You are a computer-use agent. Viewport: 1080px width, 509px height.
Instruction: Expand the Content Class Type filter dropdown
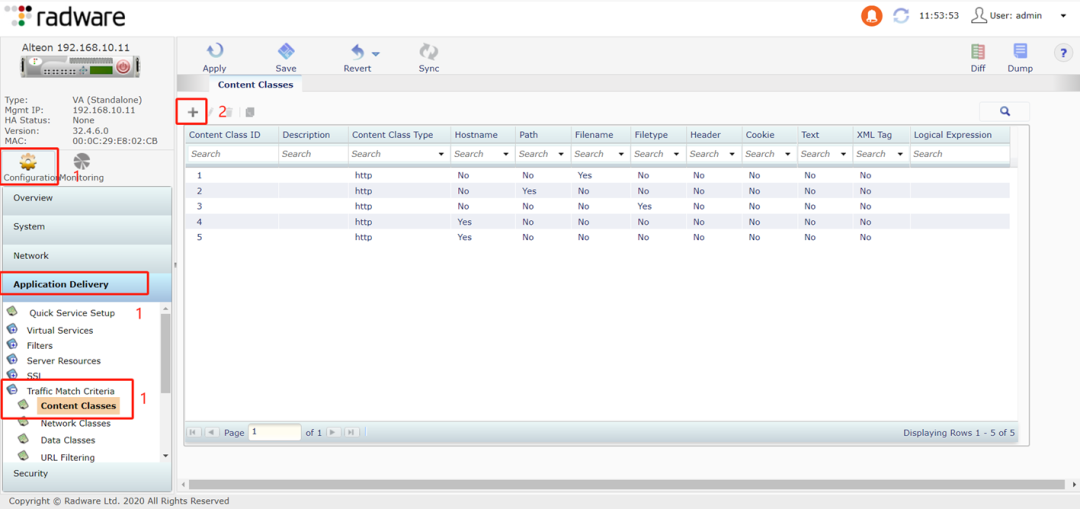click(441, 154)
